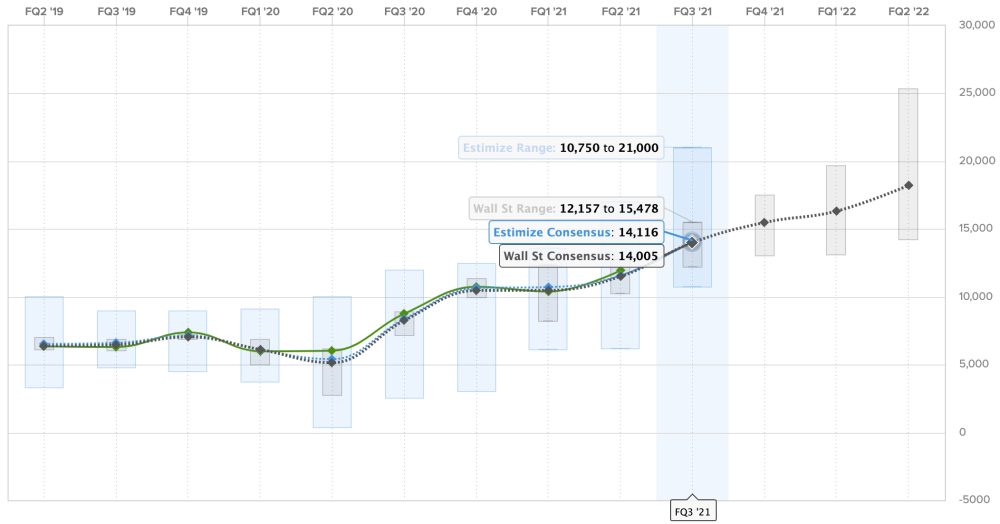The image size is (1000, 524).
Task: Click the FQ2 '19 data point diamond
Action: point(44,345)
